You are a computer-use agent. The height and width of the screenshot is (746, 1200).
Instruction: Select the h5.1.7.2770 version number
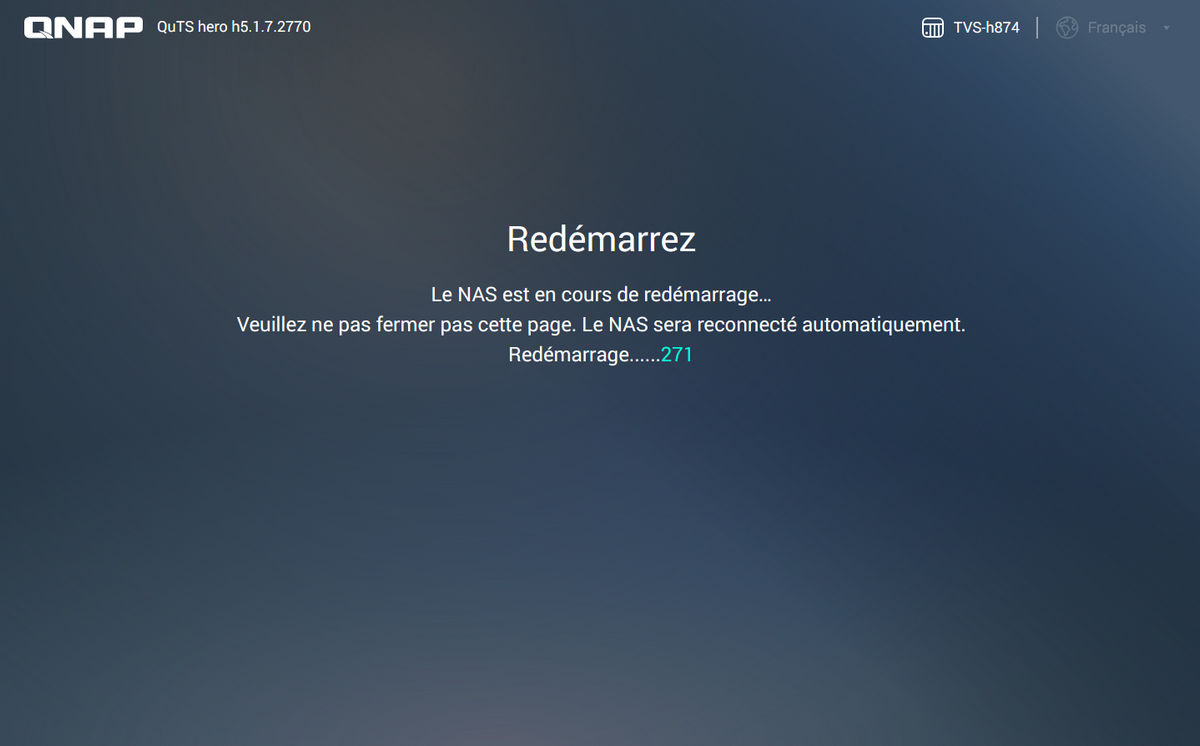point(270,27)
